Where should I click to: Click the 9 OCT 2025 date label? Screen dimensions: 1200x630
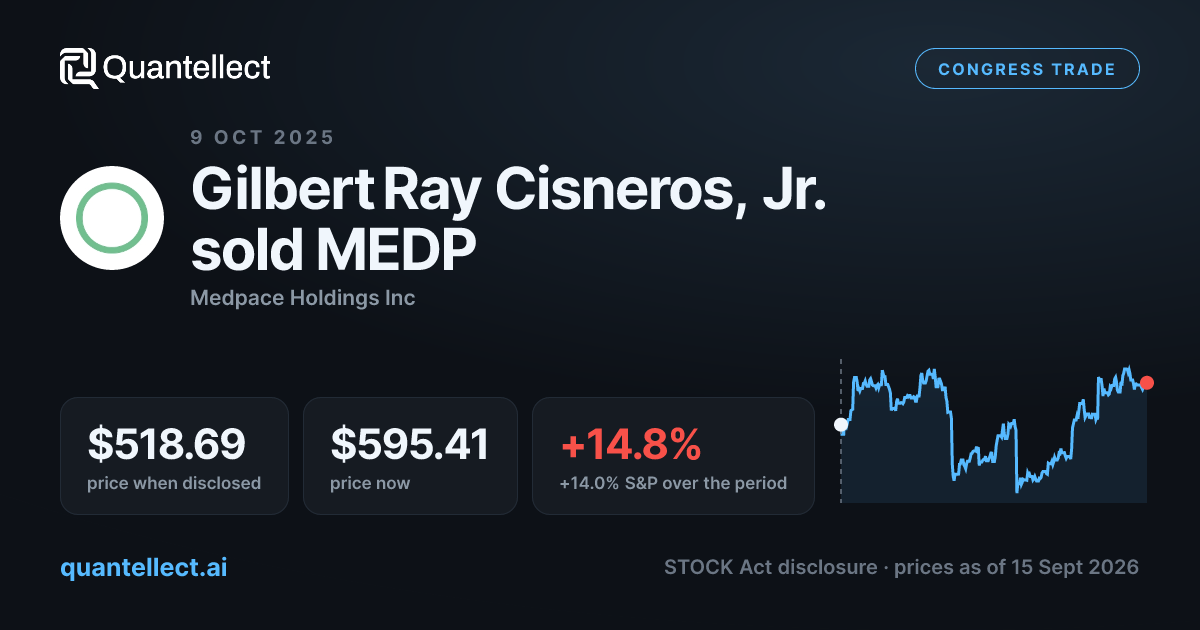(263, 138)
